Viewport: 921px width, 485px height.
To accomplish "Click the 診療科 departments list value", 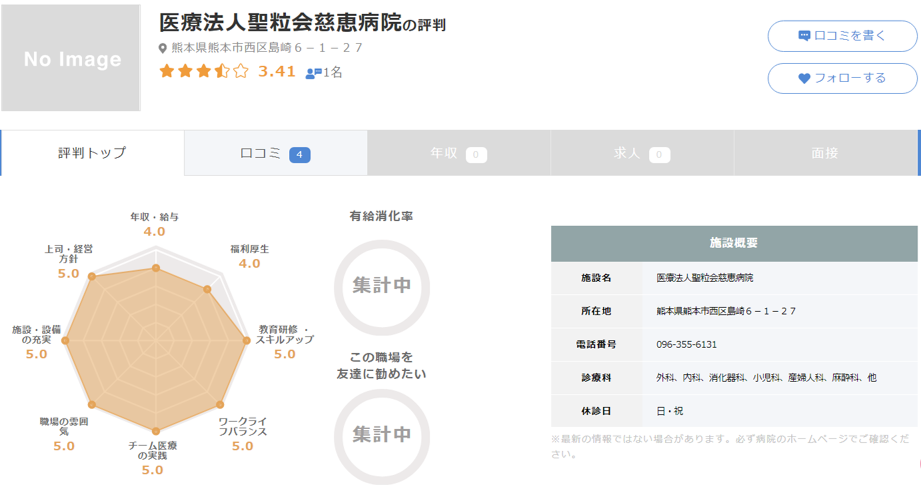I will click(766, 378).
